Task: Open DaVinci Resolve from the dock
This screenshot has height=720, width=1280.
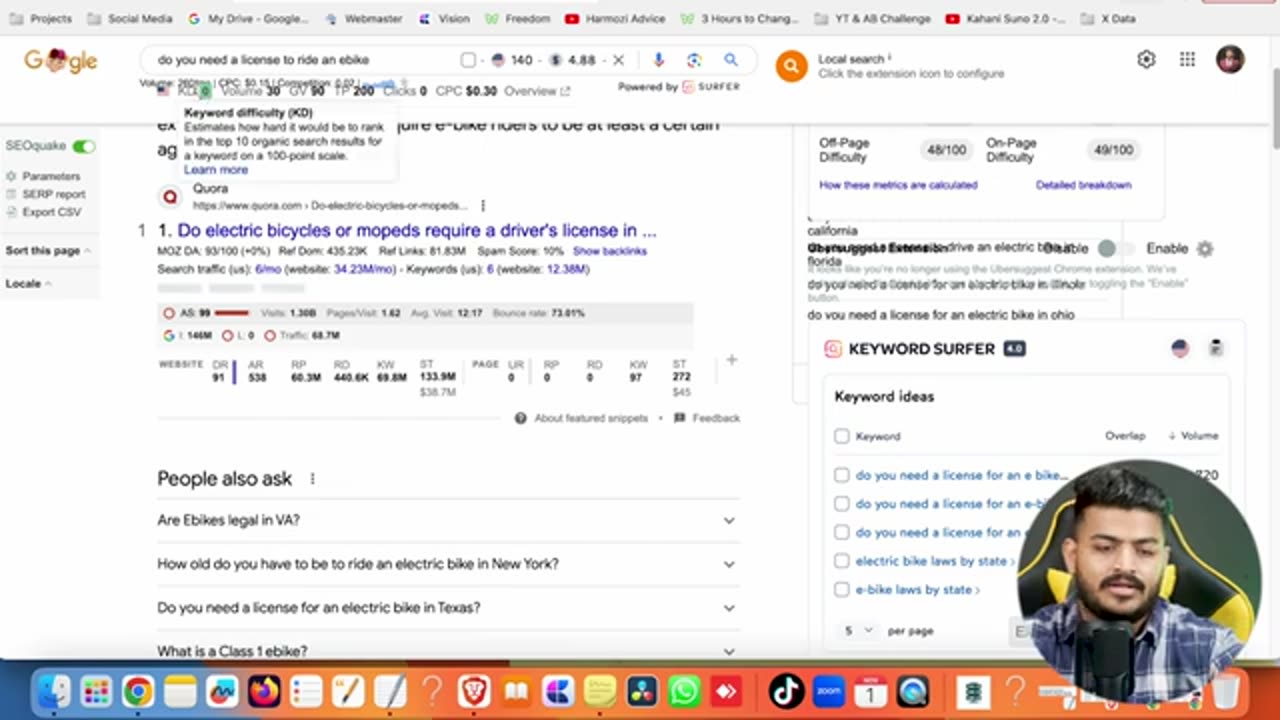Action: coord(642,691)
